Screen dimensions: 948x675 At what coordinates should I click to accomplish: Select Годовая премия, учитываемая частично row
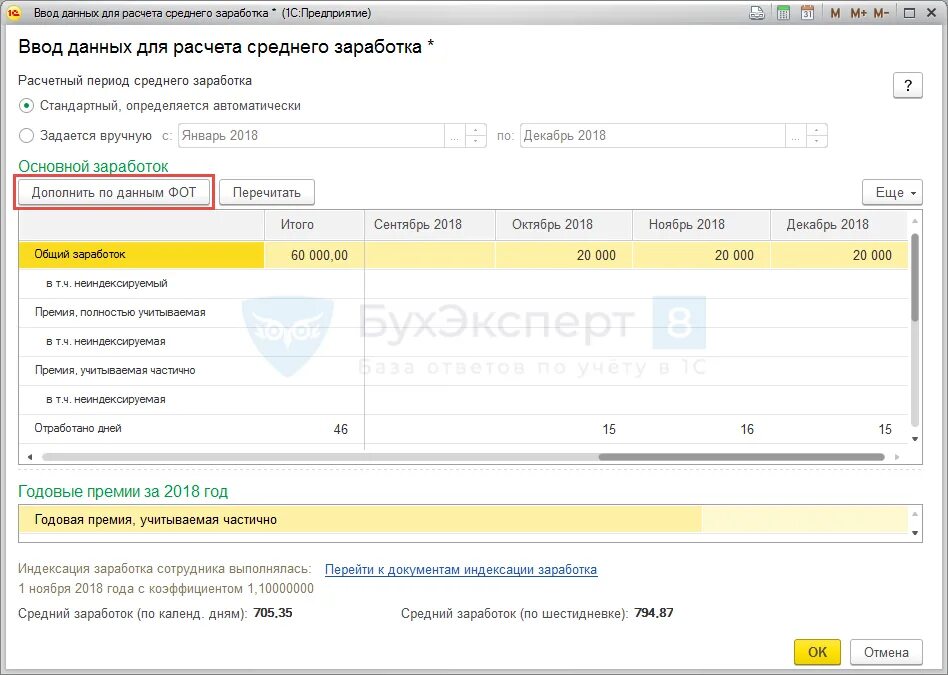[464, 520]
